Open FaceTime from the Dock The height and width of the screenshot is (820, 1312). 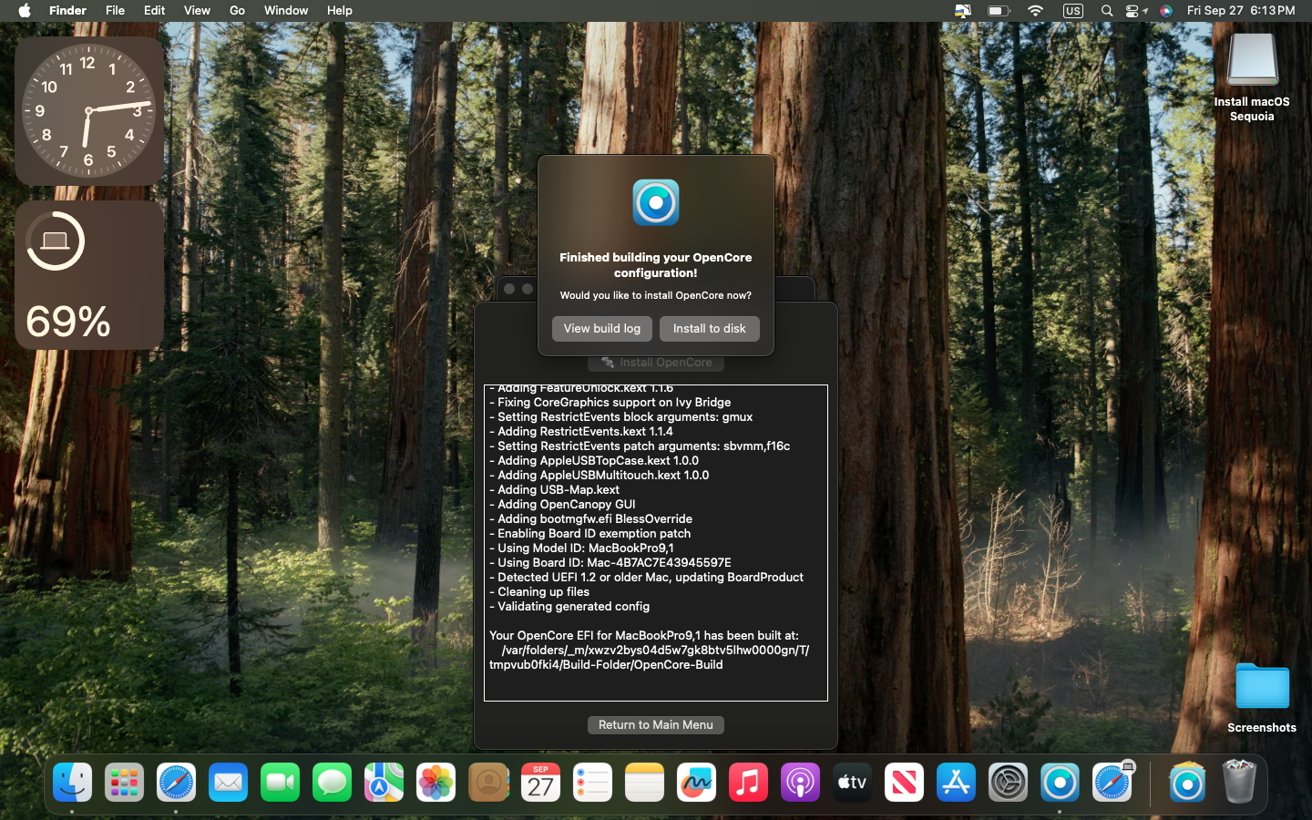(x=280, y=782)
